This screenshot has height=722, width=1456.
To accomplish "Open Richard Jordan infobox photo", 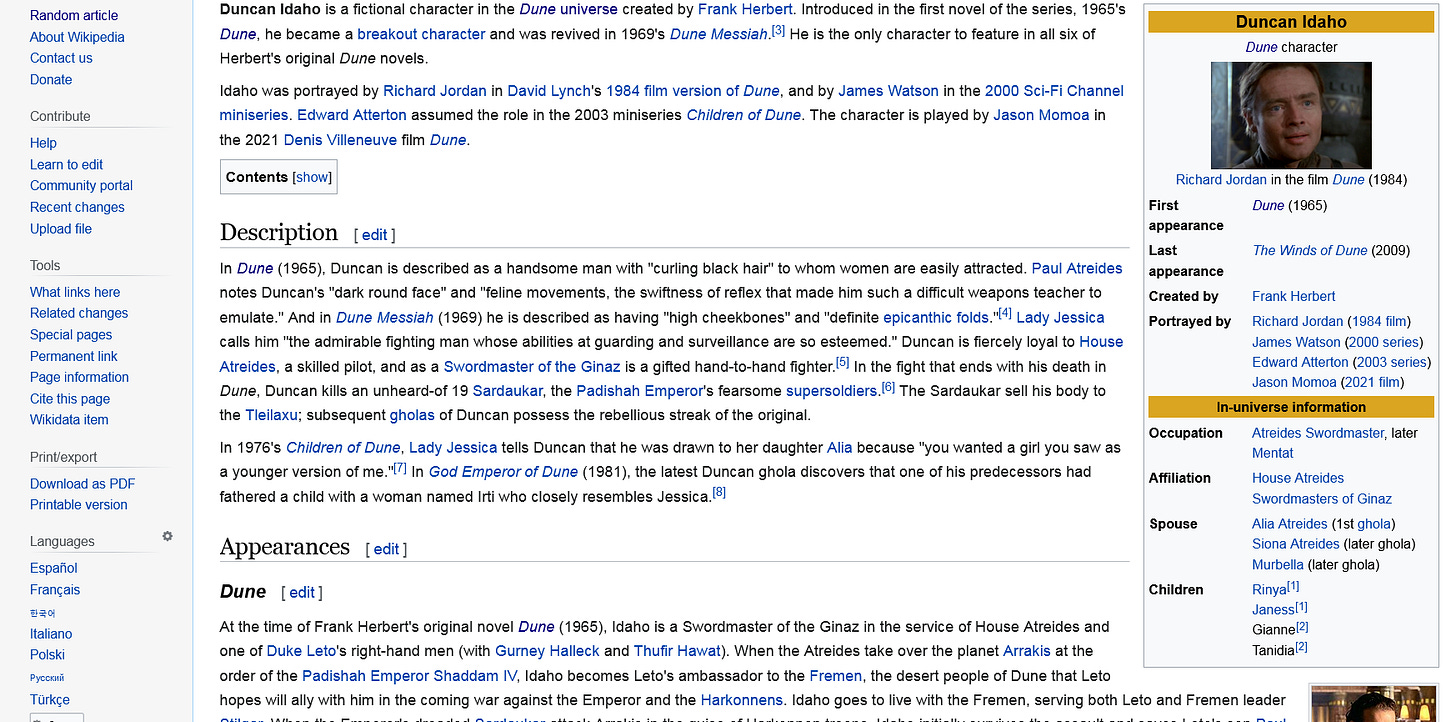I will (x=1291, y=115).
